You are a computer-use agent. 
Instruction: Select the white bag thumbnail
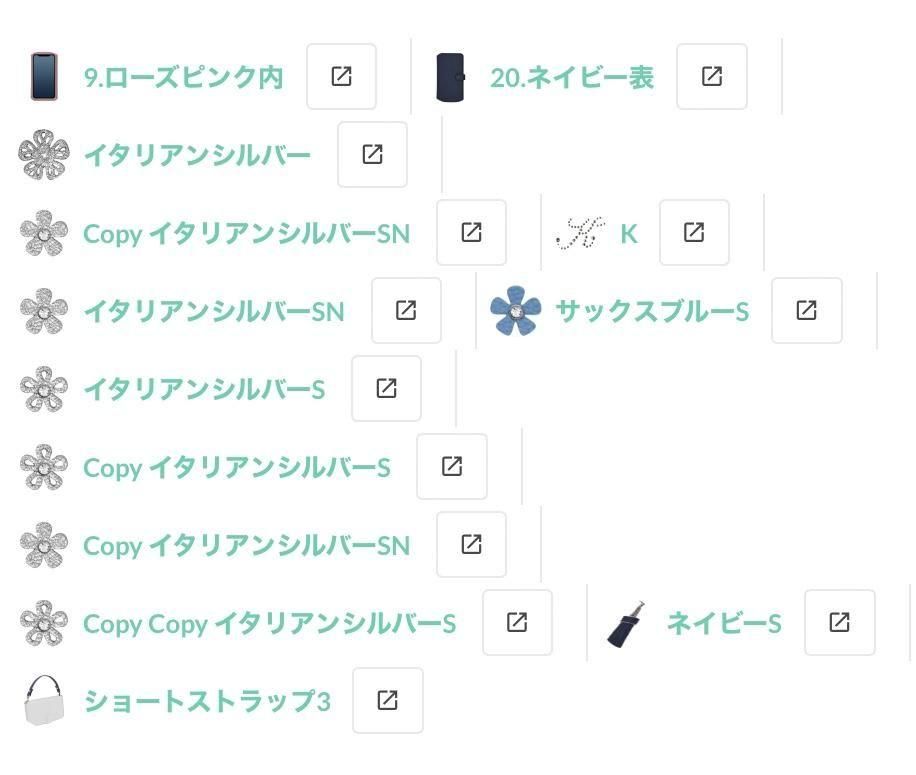[x=44, y=701]
